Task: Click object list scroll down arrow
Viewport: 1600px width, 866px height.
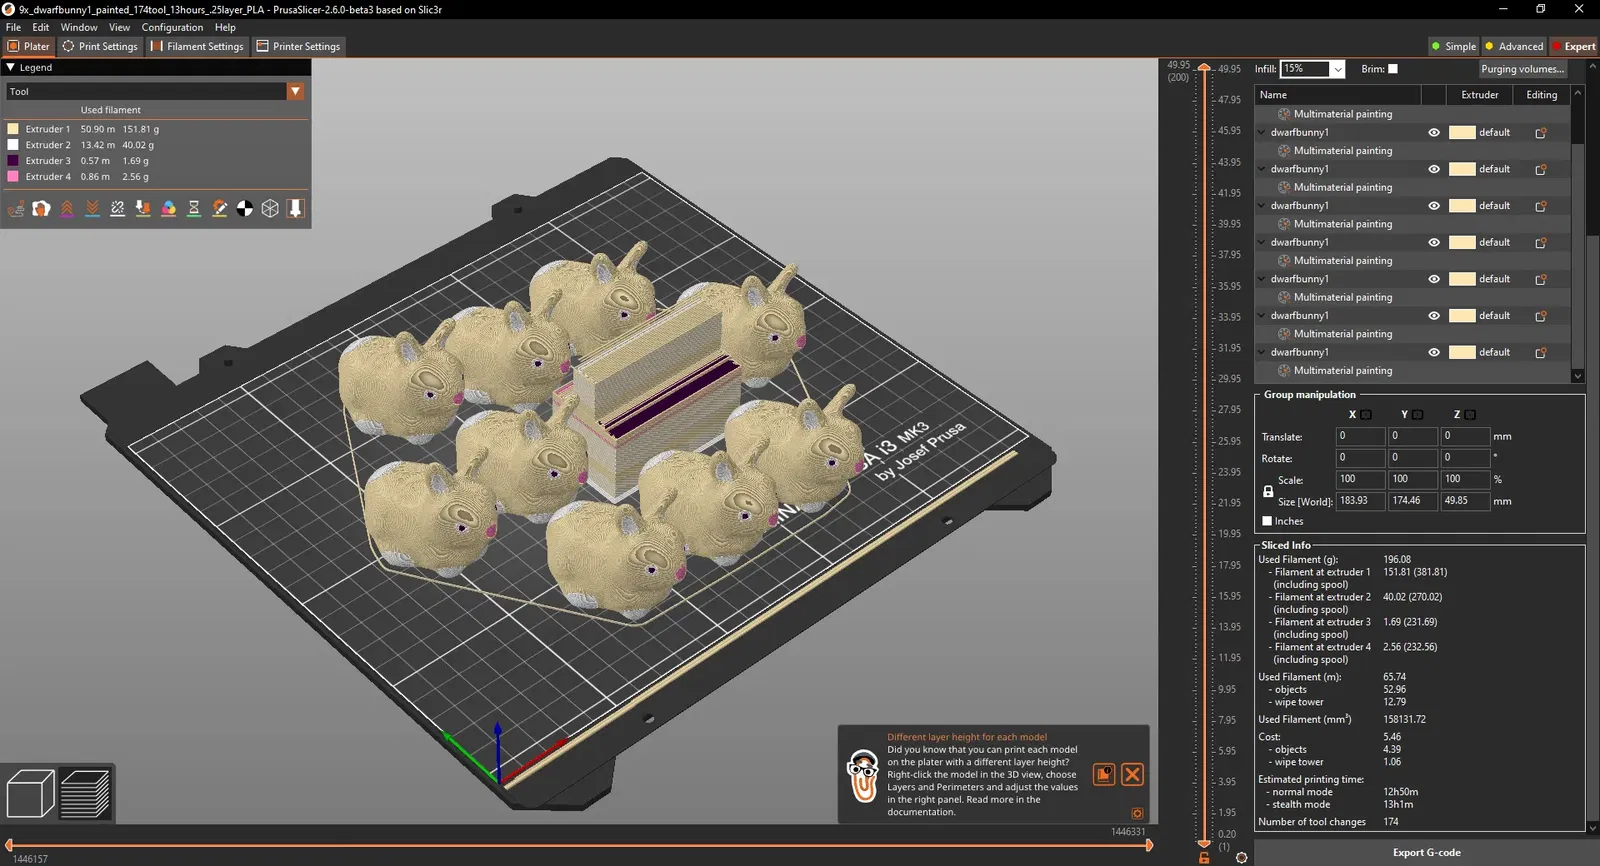Action: coord(1578,376)
